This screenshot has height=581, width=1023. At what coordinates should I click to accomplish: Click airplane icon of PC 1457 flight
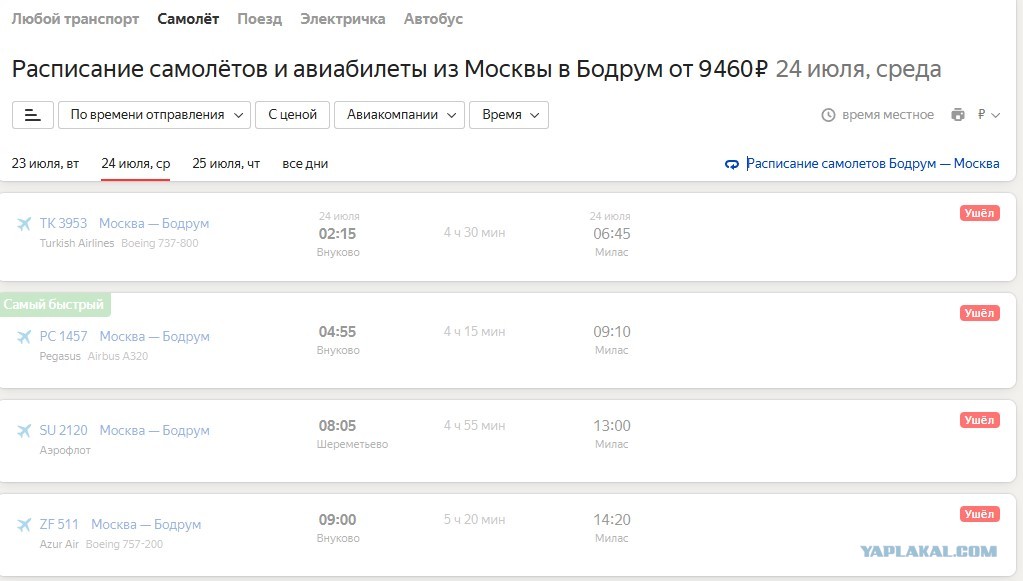point(24,336)
